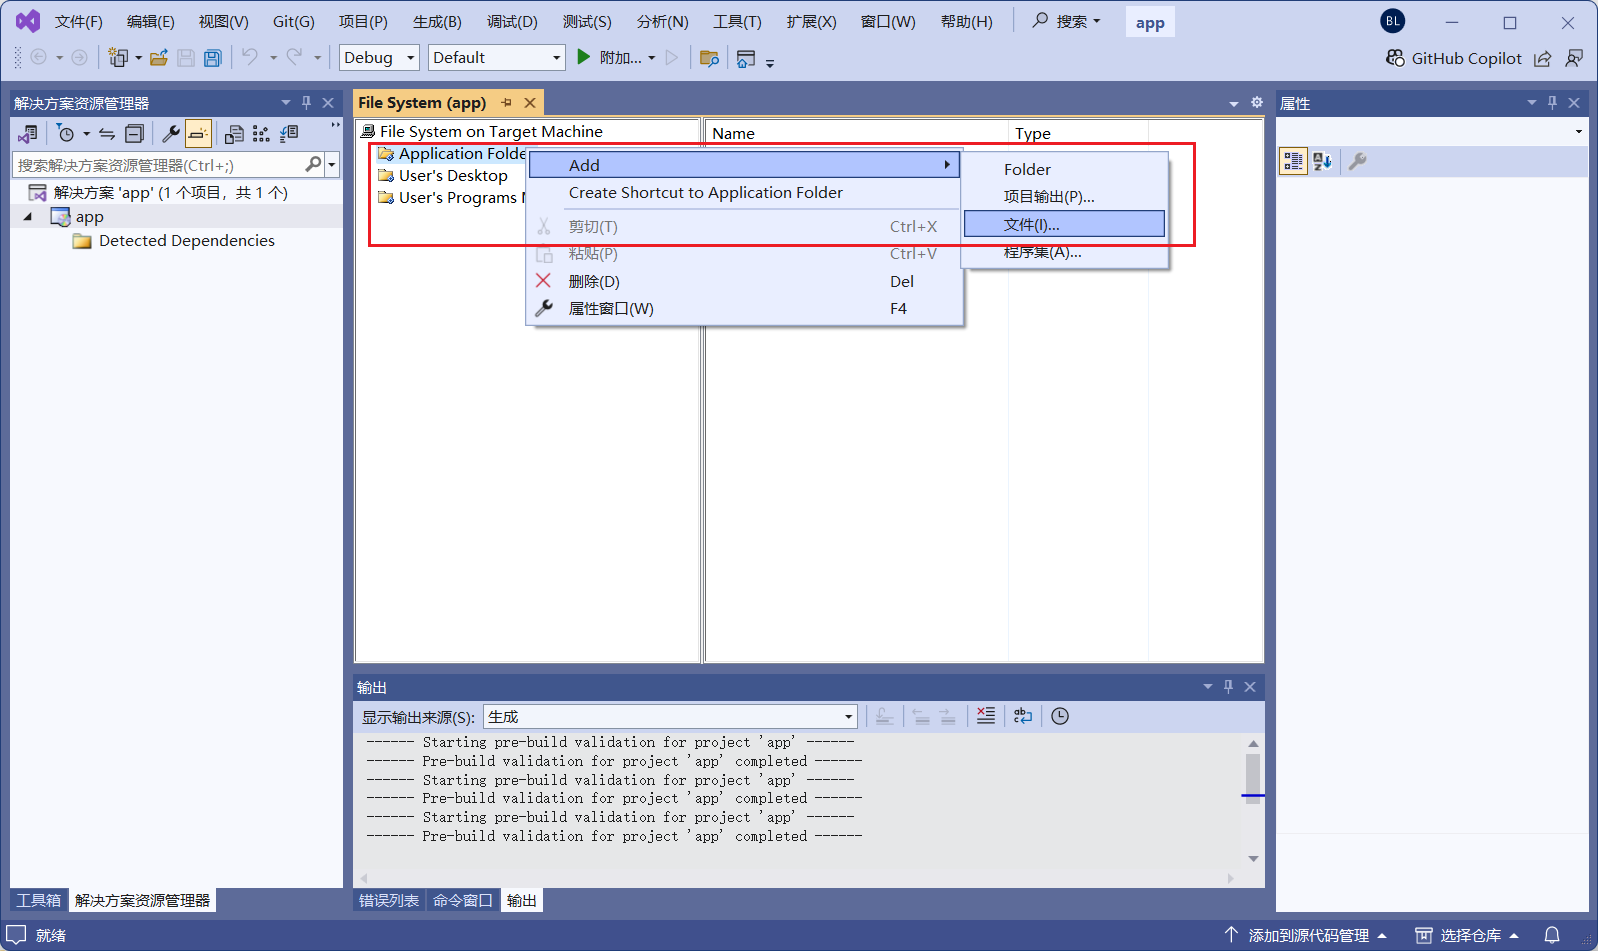Collapse the app project tree node

point(28,217)
